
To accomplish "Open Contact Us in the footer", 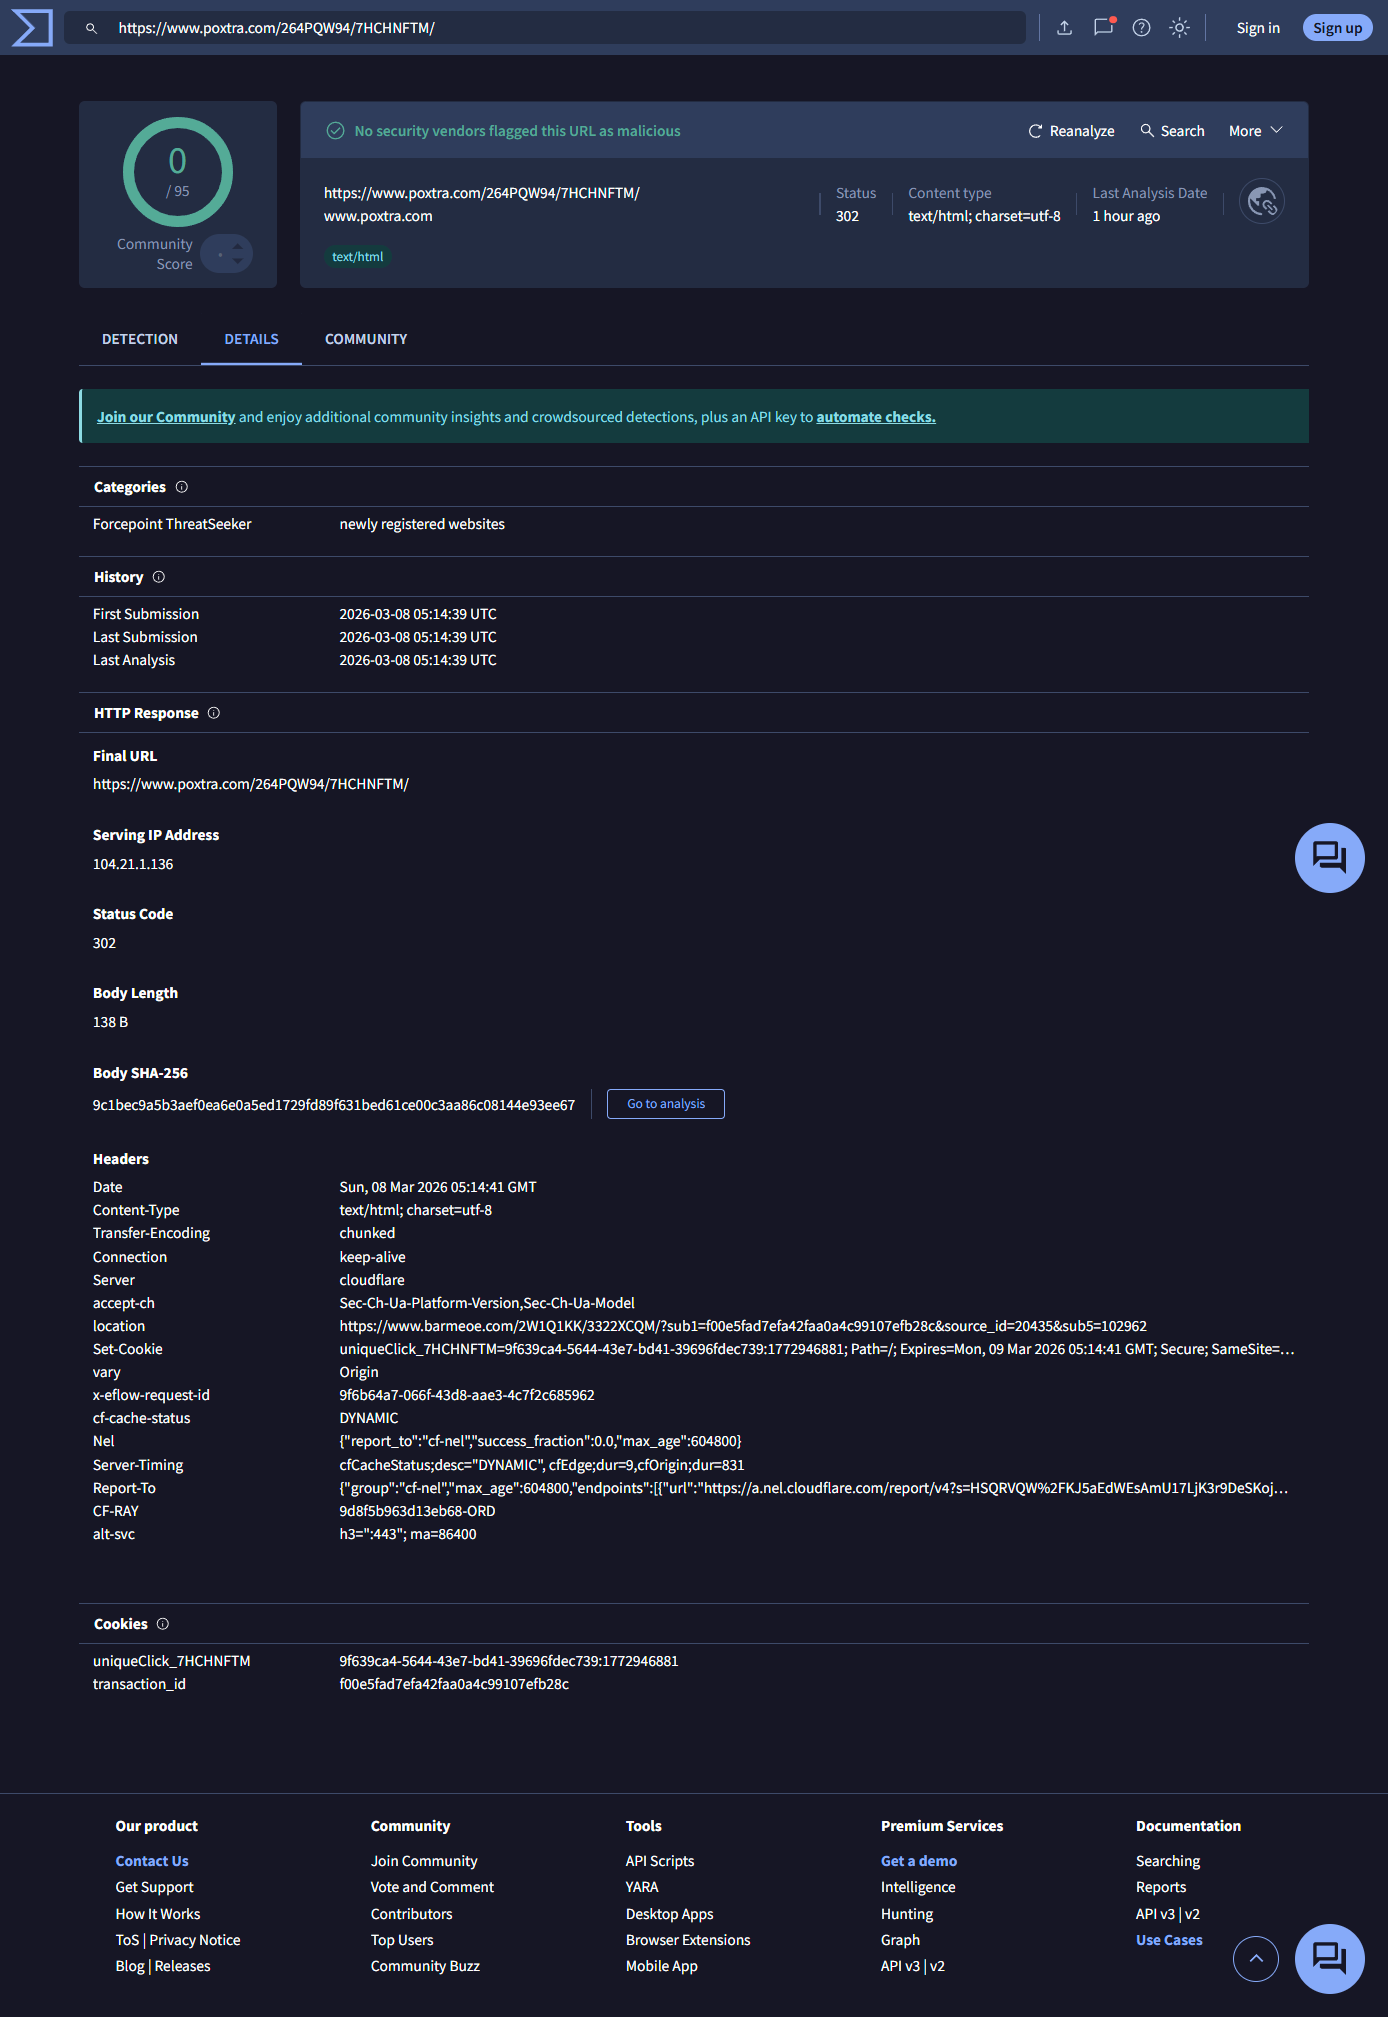I will (x=152, y=1861).
